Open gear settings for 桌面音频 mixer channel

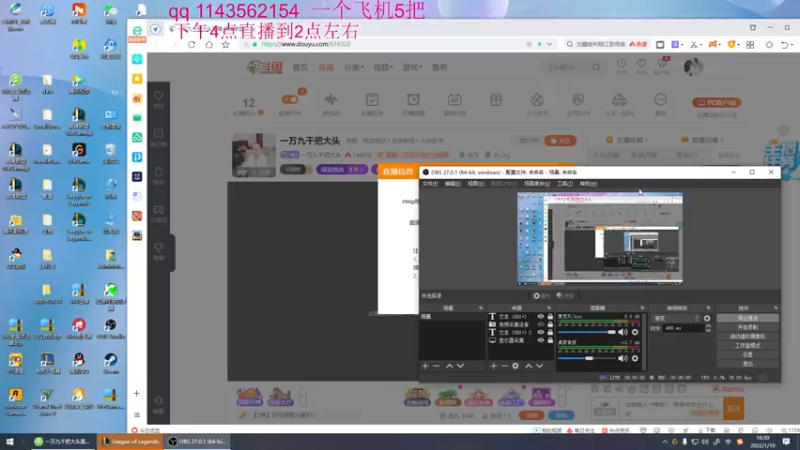pyautogui.click(x=635, y=359)
